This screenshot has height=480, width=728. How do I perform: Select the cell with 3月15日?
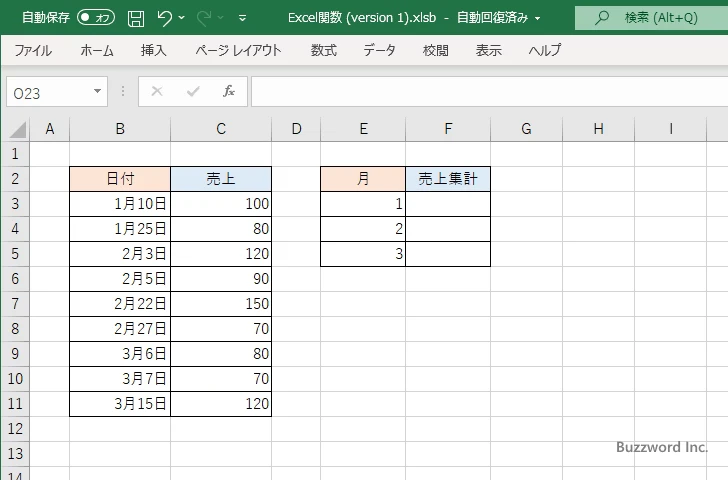click(x=120, y=404)
